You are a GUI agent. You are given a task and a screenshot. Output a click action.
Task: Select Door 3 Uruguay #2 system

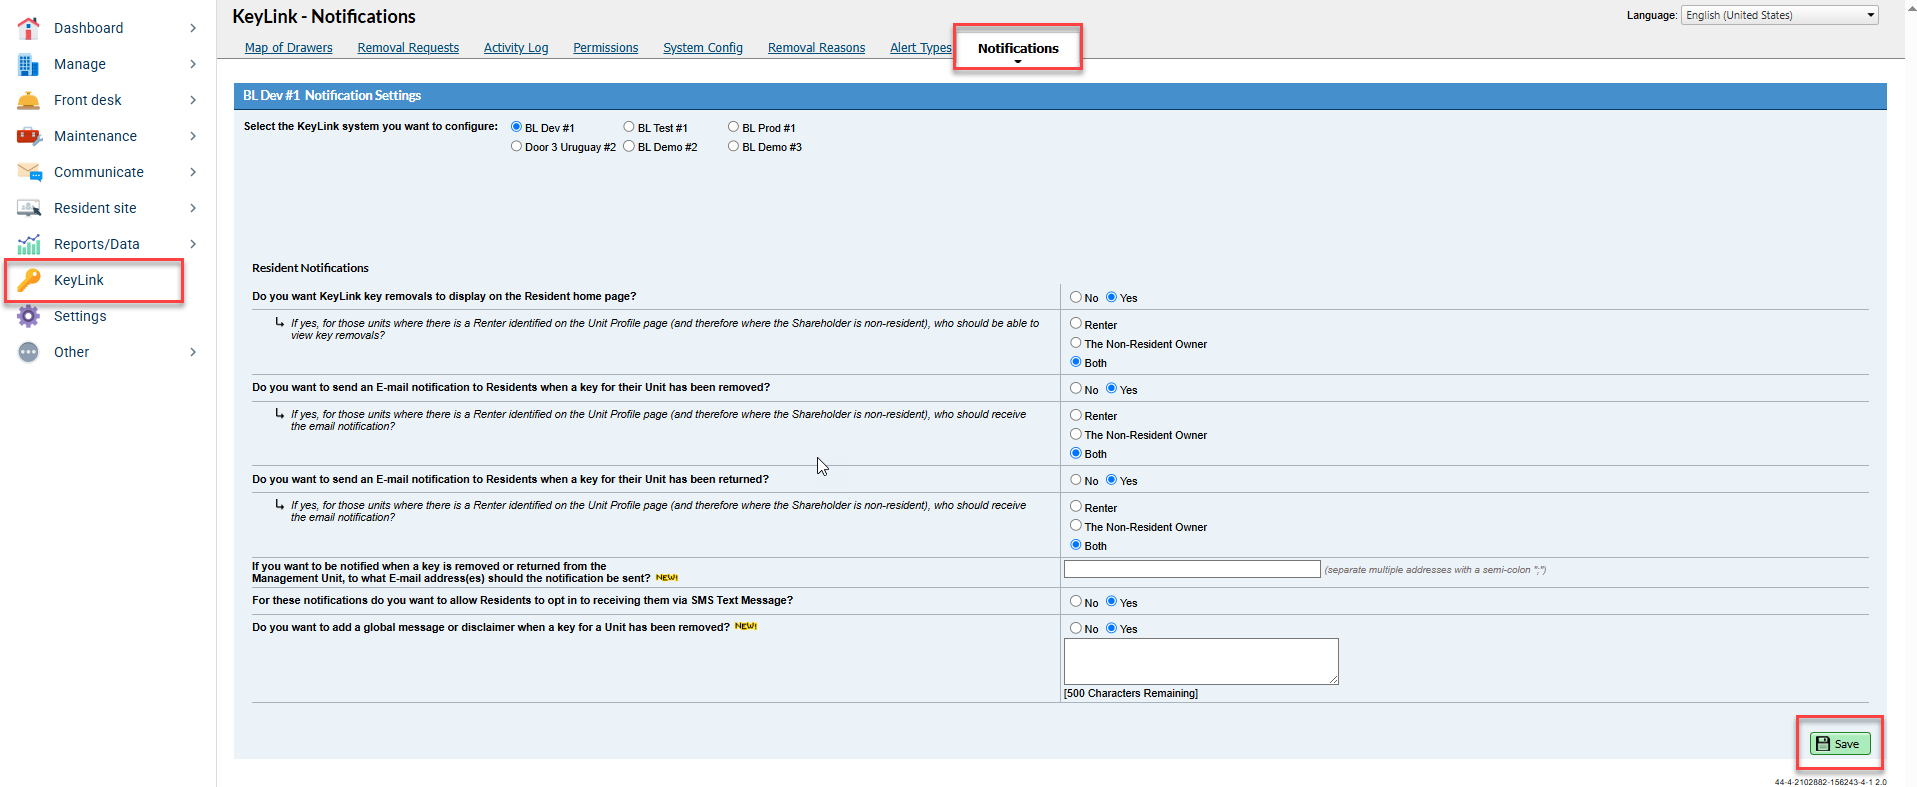(517, 146)
